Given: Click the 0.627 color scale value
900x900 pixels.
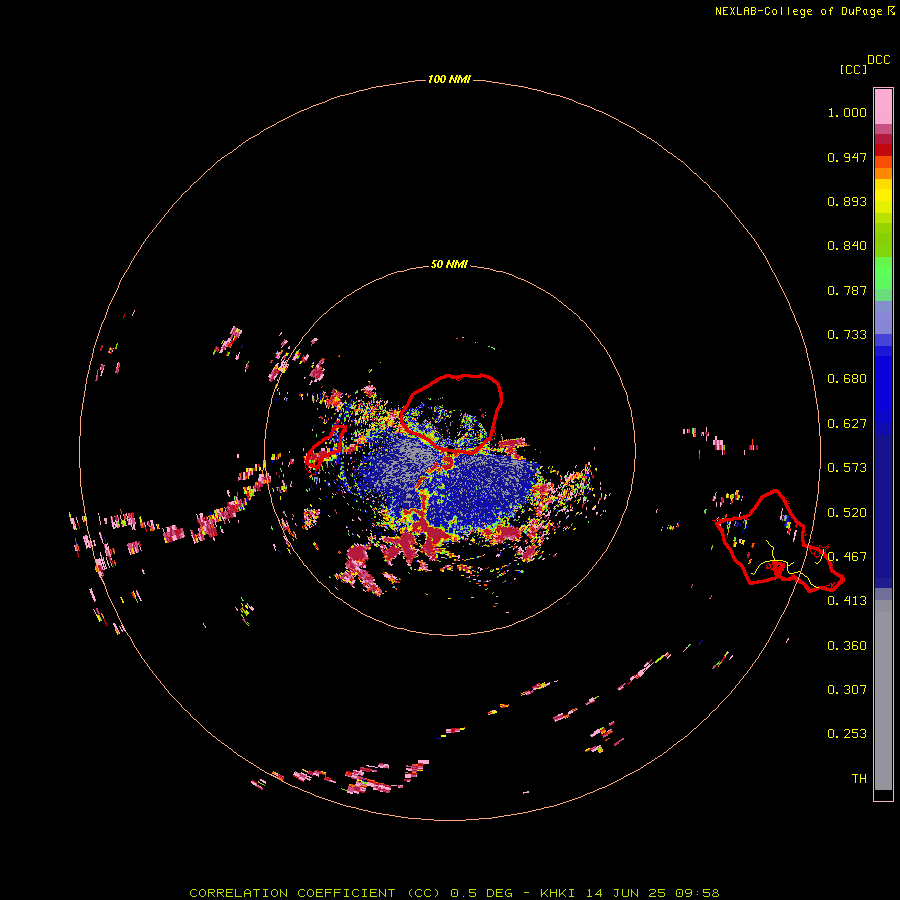Looking at the screenshot, I should pyautogui.click(x=847, y=424).
